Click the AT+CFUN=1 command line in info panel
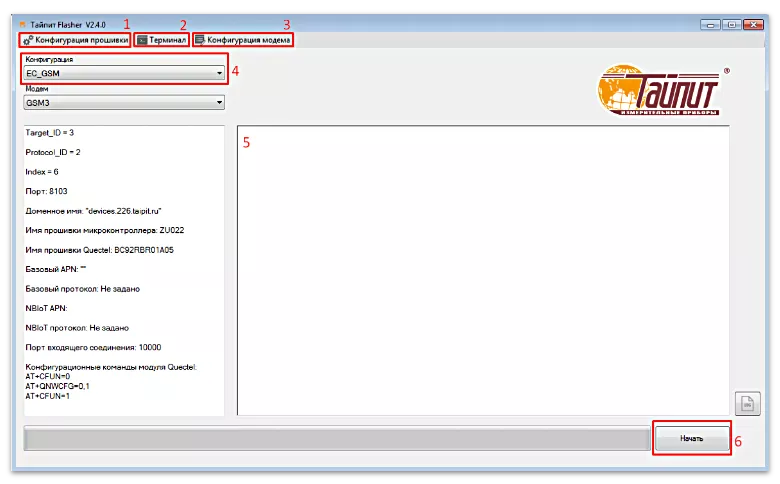The image size is (780, 484). click(51, 396)
